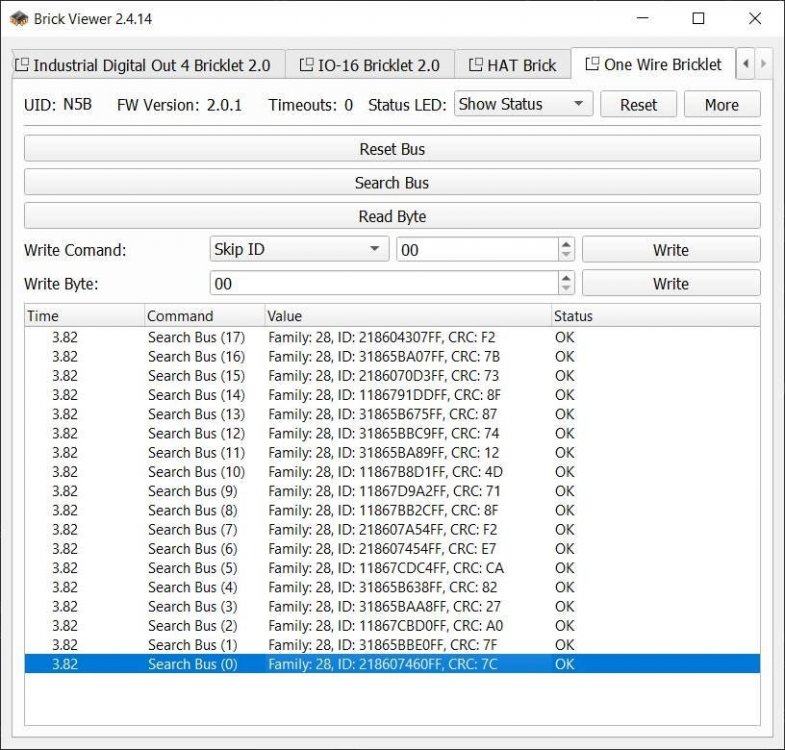The image size is (785, 750).
Task: Increment the Write Byte value spinner
Action: pos(566,278)
